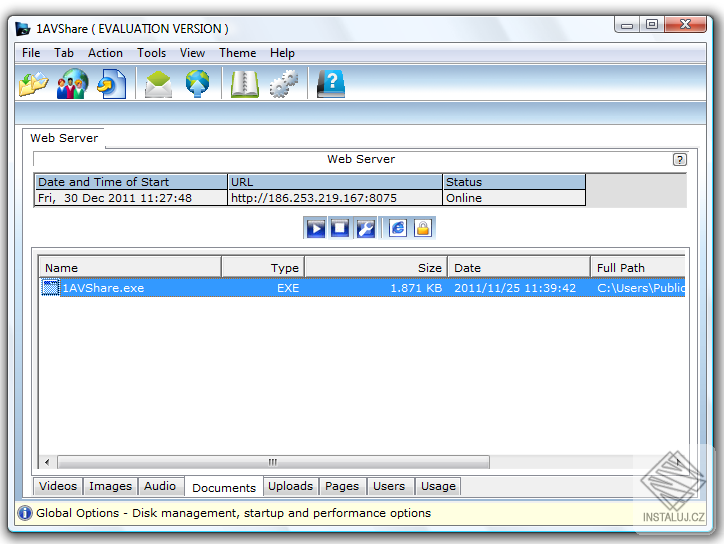
Task: Open the File menu
Action: click(x=31, y=53)
